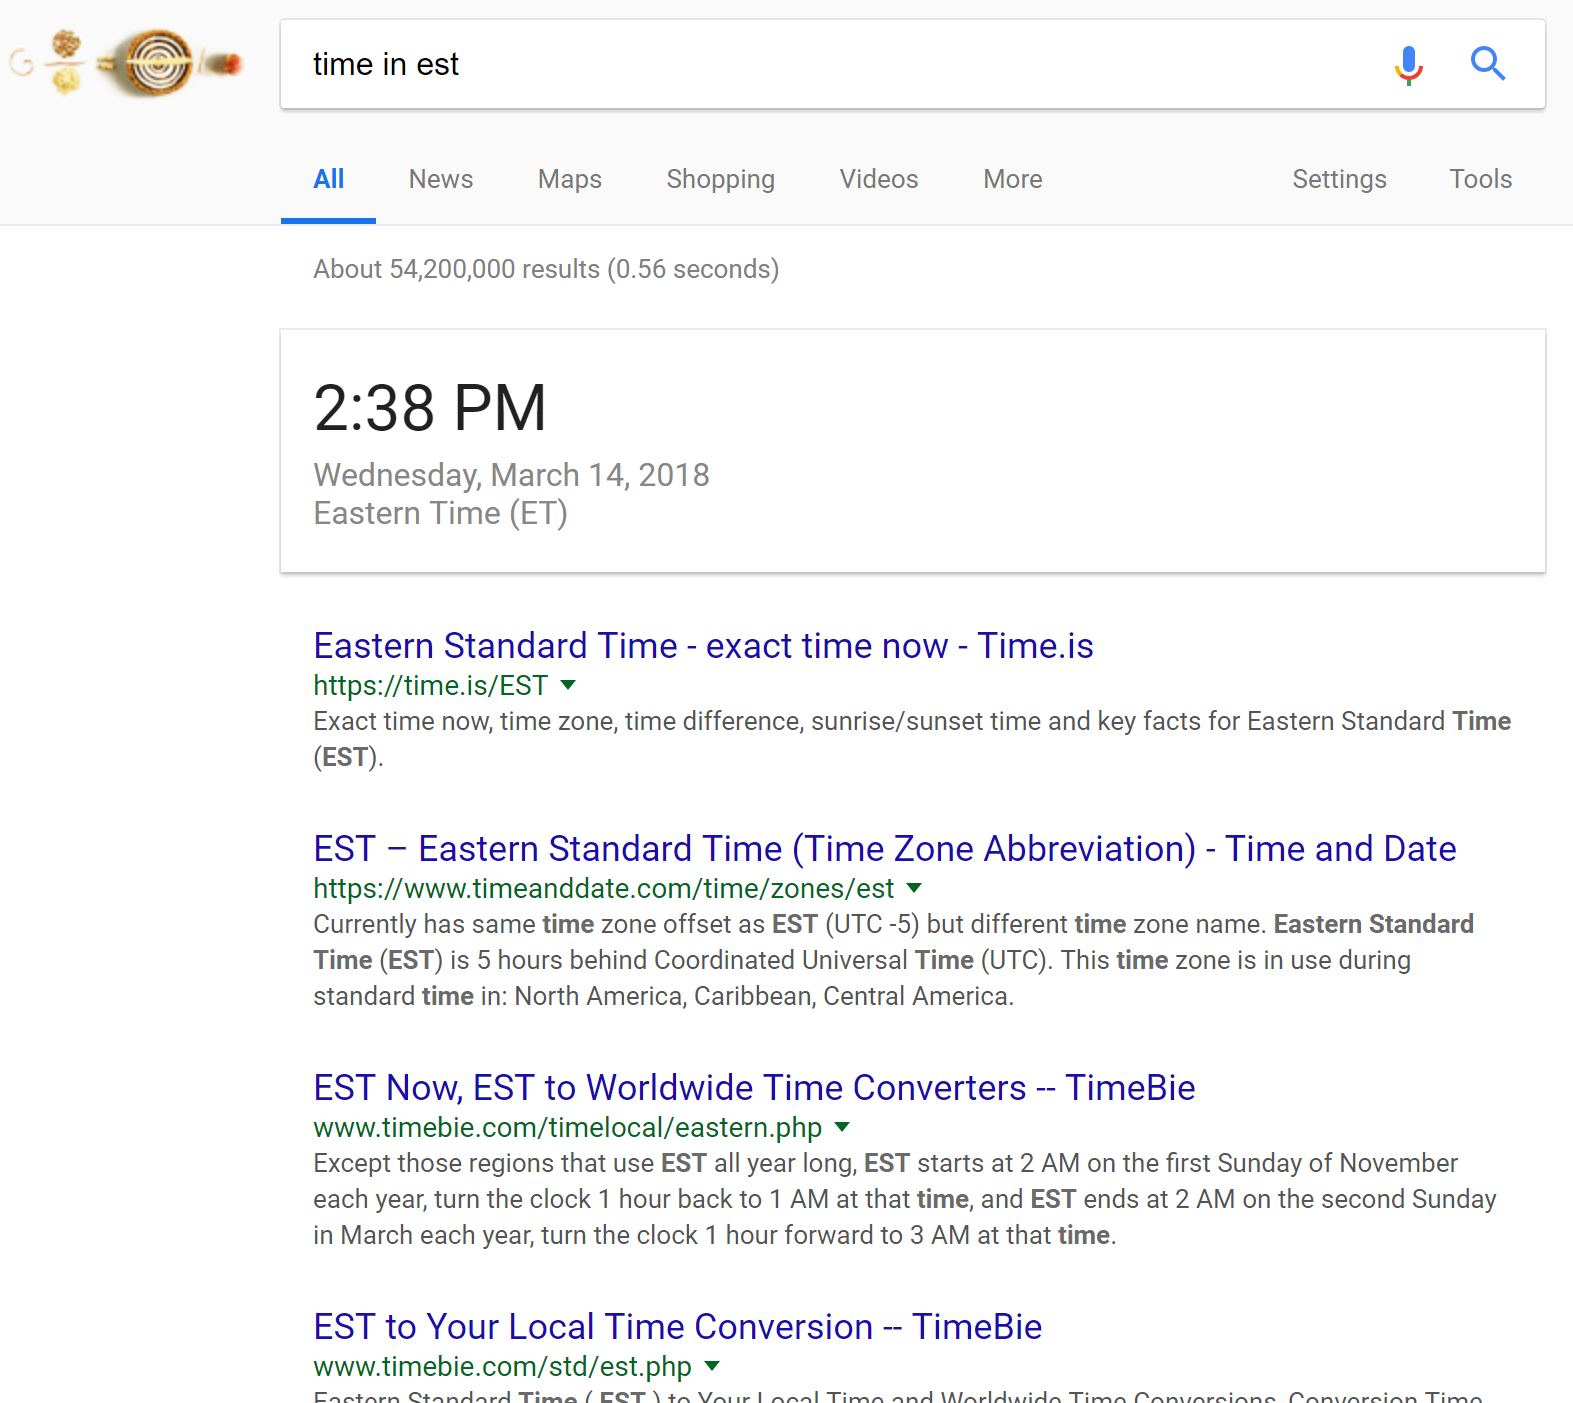Show the search Tools options
This screenshot has height=1403, width=1573.
tap(1480, 179)
